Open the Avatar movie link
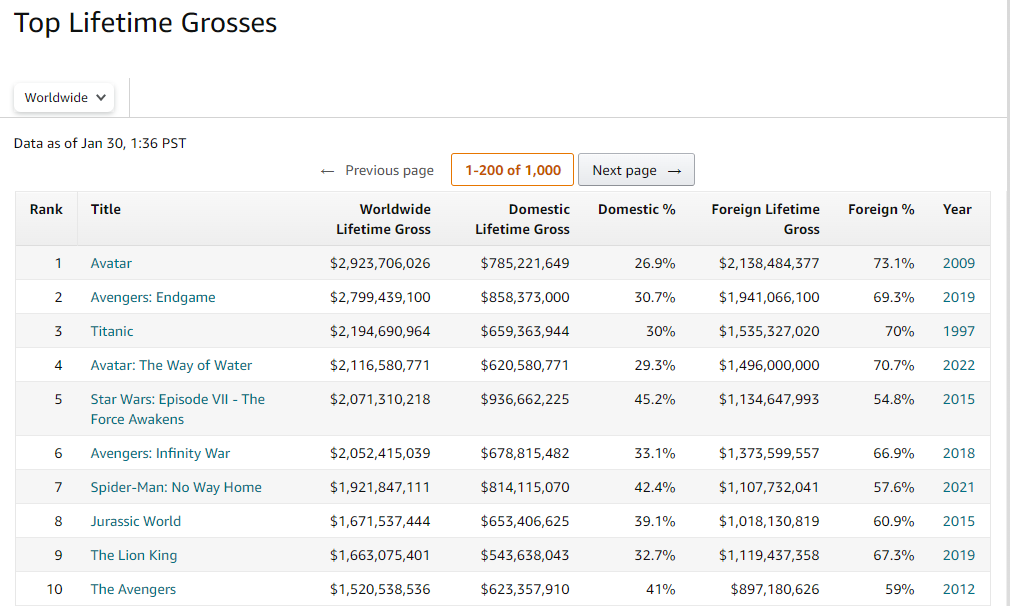The height and width of the screenshot is (606, 1010). [111, 263]
